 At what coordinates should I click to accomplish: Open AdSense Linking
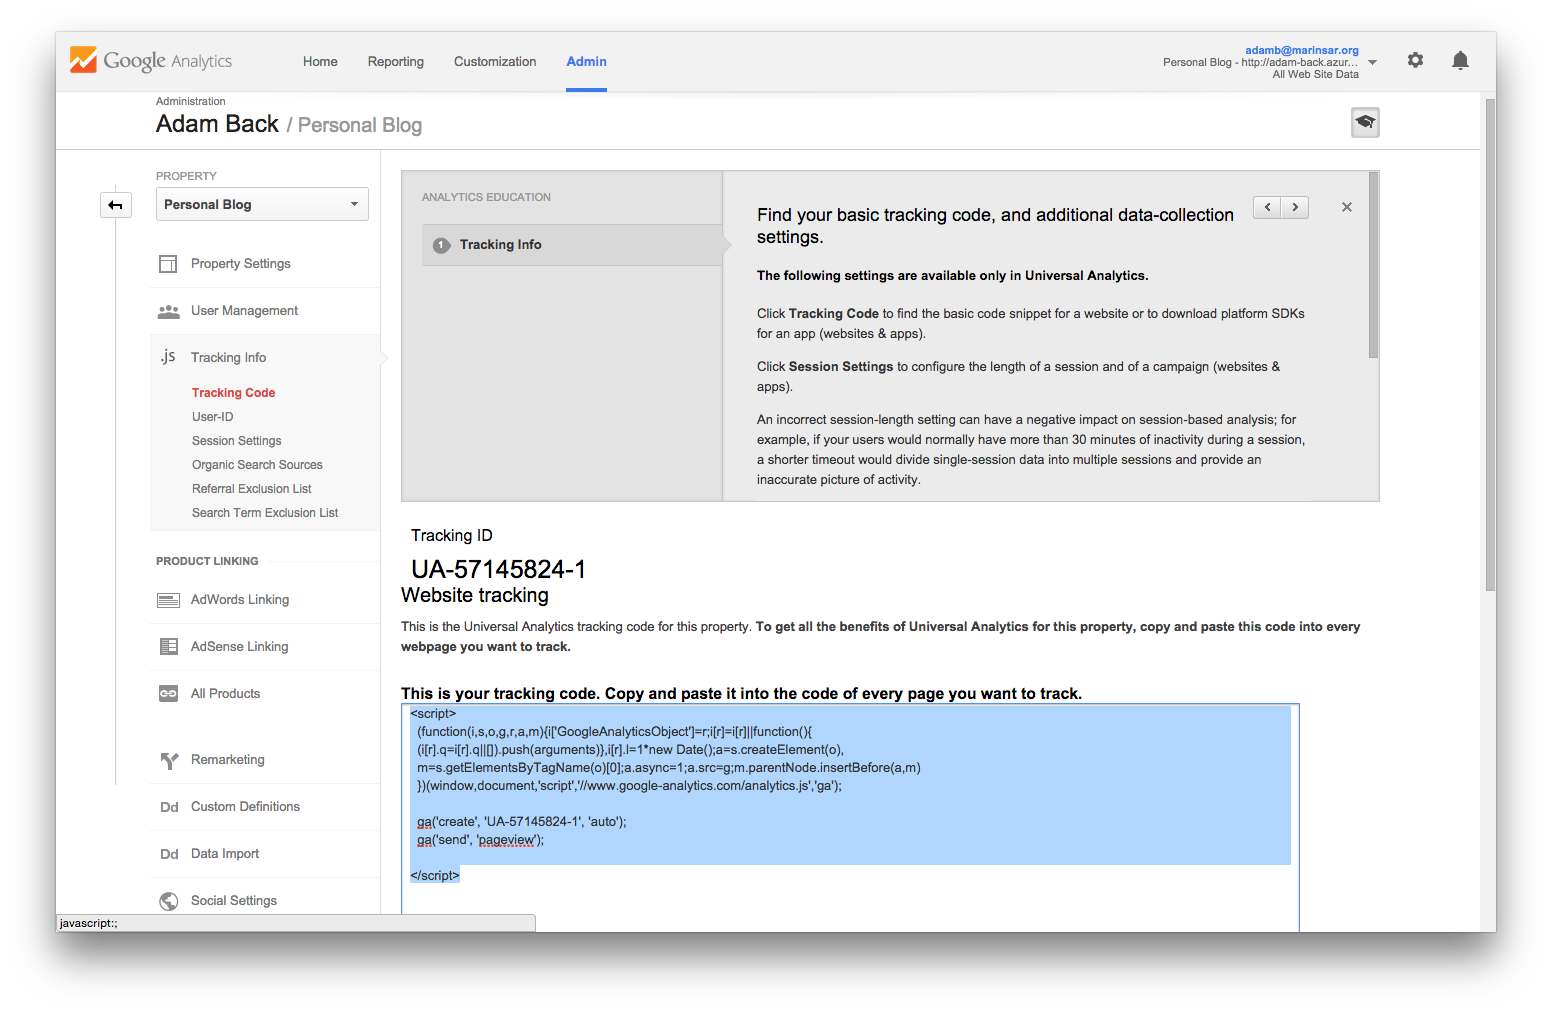[240, 647]
